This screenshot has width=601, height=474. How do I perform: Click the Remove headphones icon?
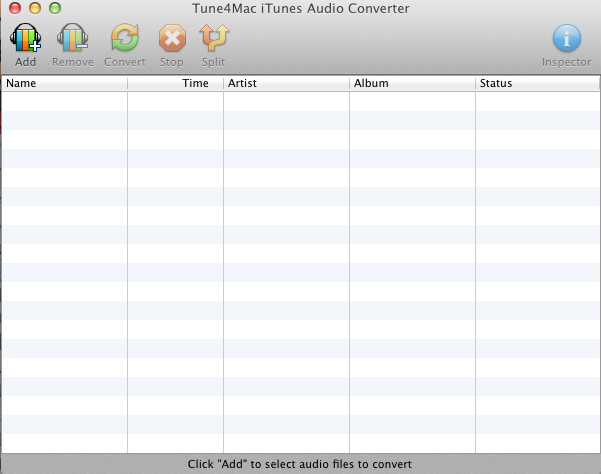coord(72,38)
